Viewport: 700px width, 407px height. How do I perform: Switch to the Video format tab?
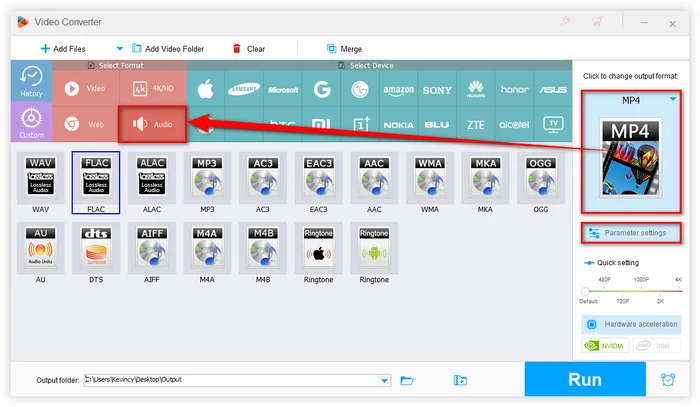86,88
